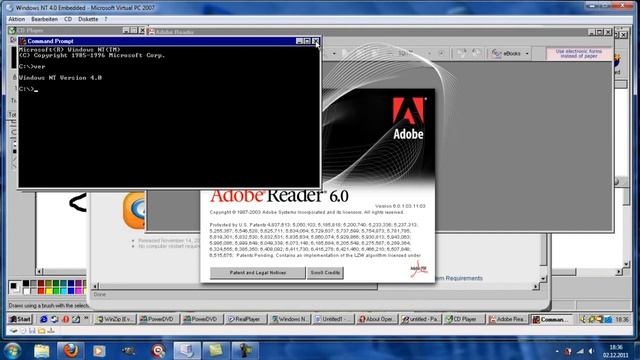The height and width of the screenshot is (360, 640).
Task: Click down arrow of browser vertical scrollbar
Action: [543, 278]
